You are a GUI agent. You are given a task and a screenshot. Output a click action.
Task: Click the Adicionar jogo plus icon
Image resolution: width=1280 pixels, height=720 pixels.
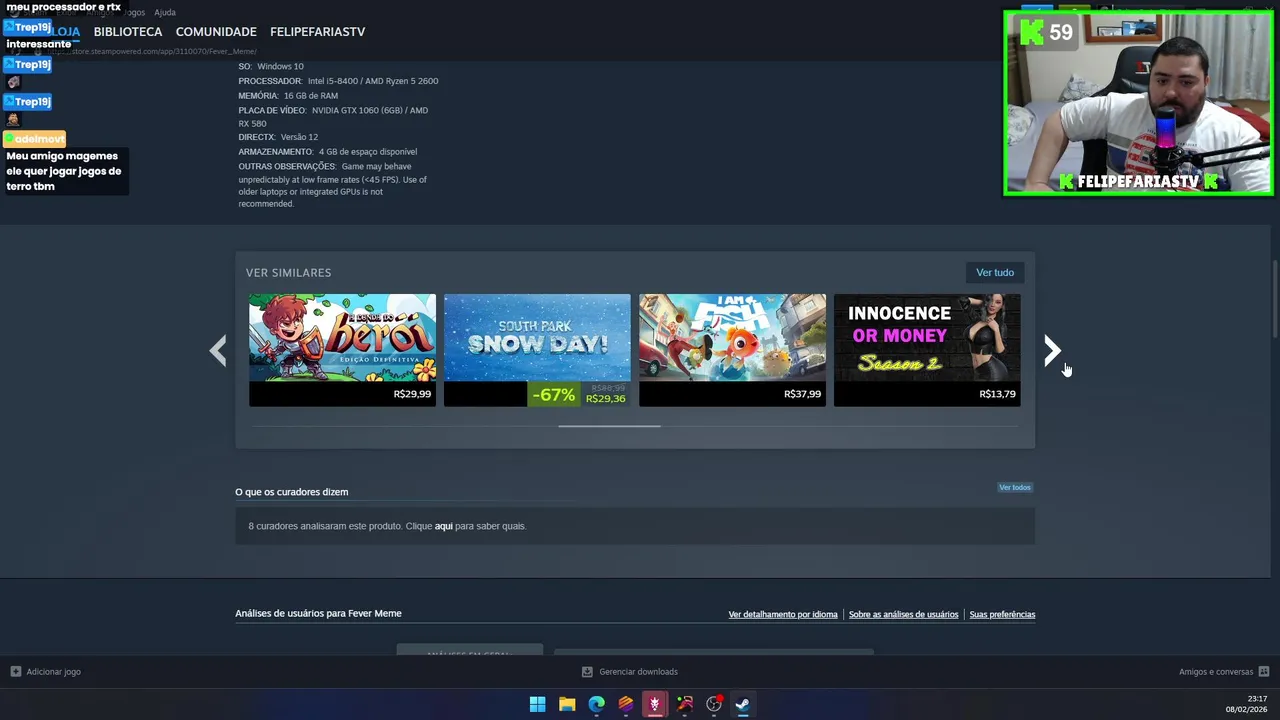click(x=15, y=672)
